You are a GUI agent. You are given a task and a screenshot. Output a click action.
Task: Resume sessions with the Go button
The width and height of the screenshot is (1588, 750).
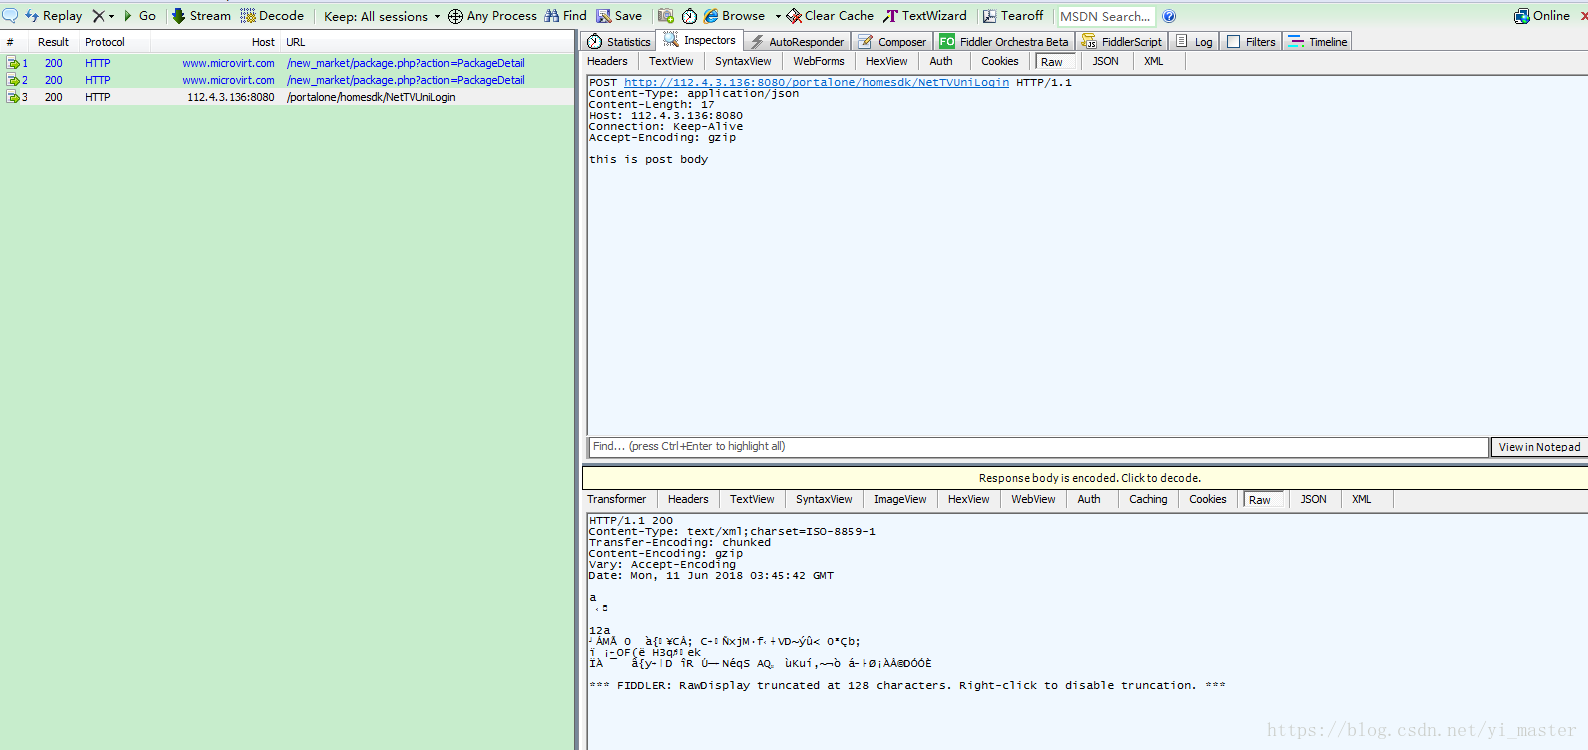pyautogui.click(x=140, y=16)
